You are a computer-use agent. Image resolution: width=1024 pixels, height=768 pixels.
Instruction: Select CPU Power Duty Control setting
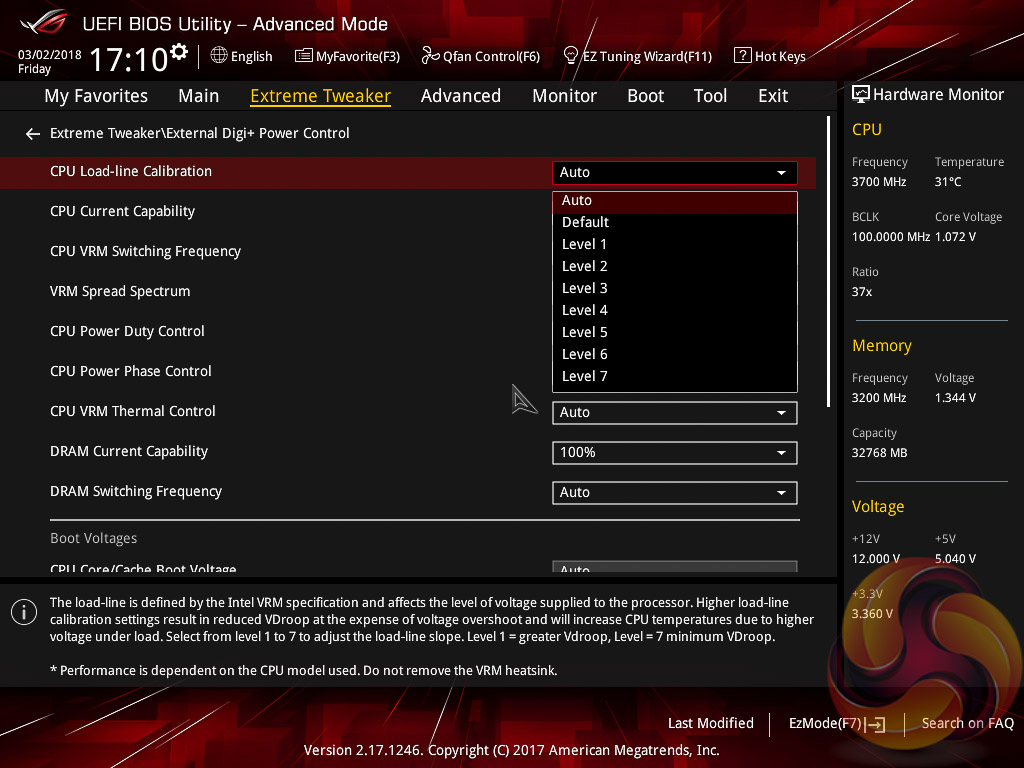[x=127, y=331]
